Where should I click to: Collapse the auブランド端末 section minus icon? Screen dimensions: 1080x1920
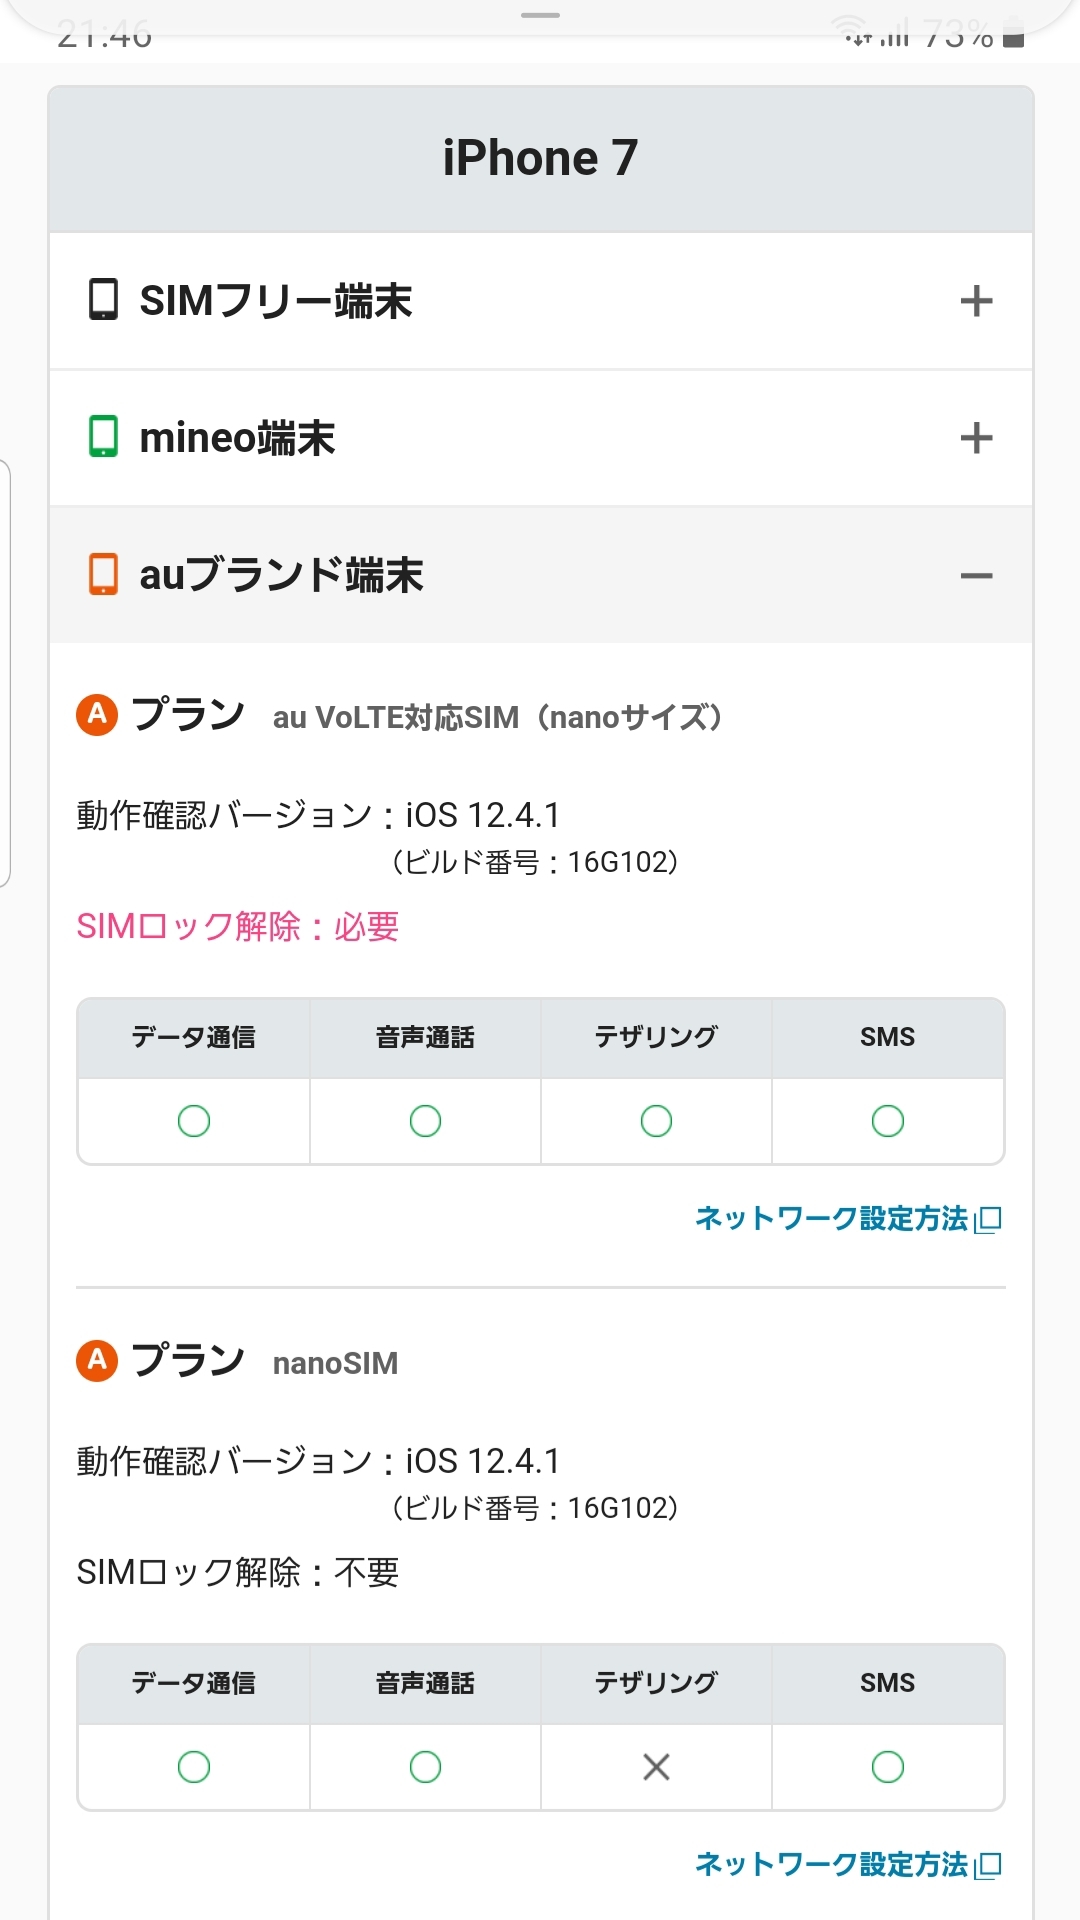[x=976, y=576]
